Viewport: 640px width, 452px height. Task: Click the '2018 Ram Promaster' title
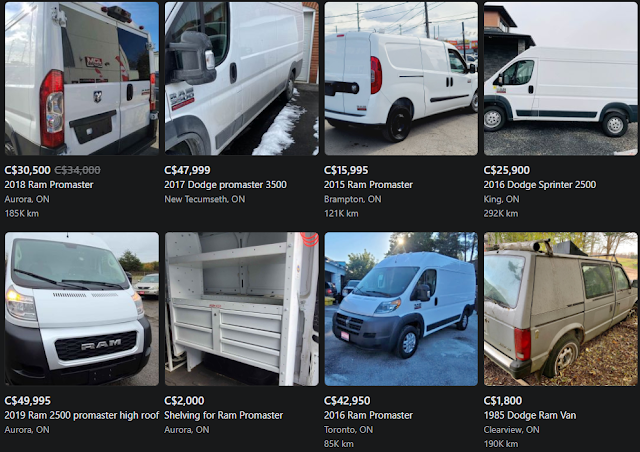[x=49, y=185]
